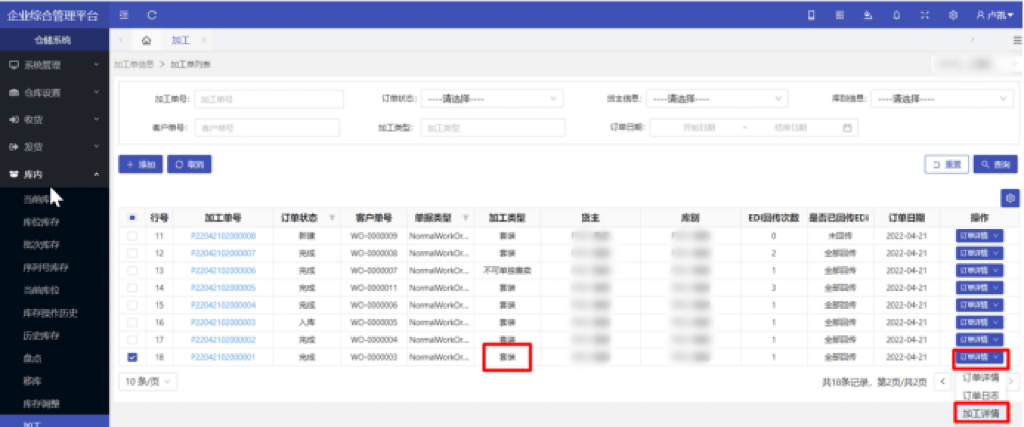
Task: Uncheck the checkbox for row 18
Action: pyautogui.click(x=133, y=357)
